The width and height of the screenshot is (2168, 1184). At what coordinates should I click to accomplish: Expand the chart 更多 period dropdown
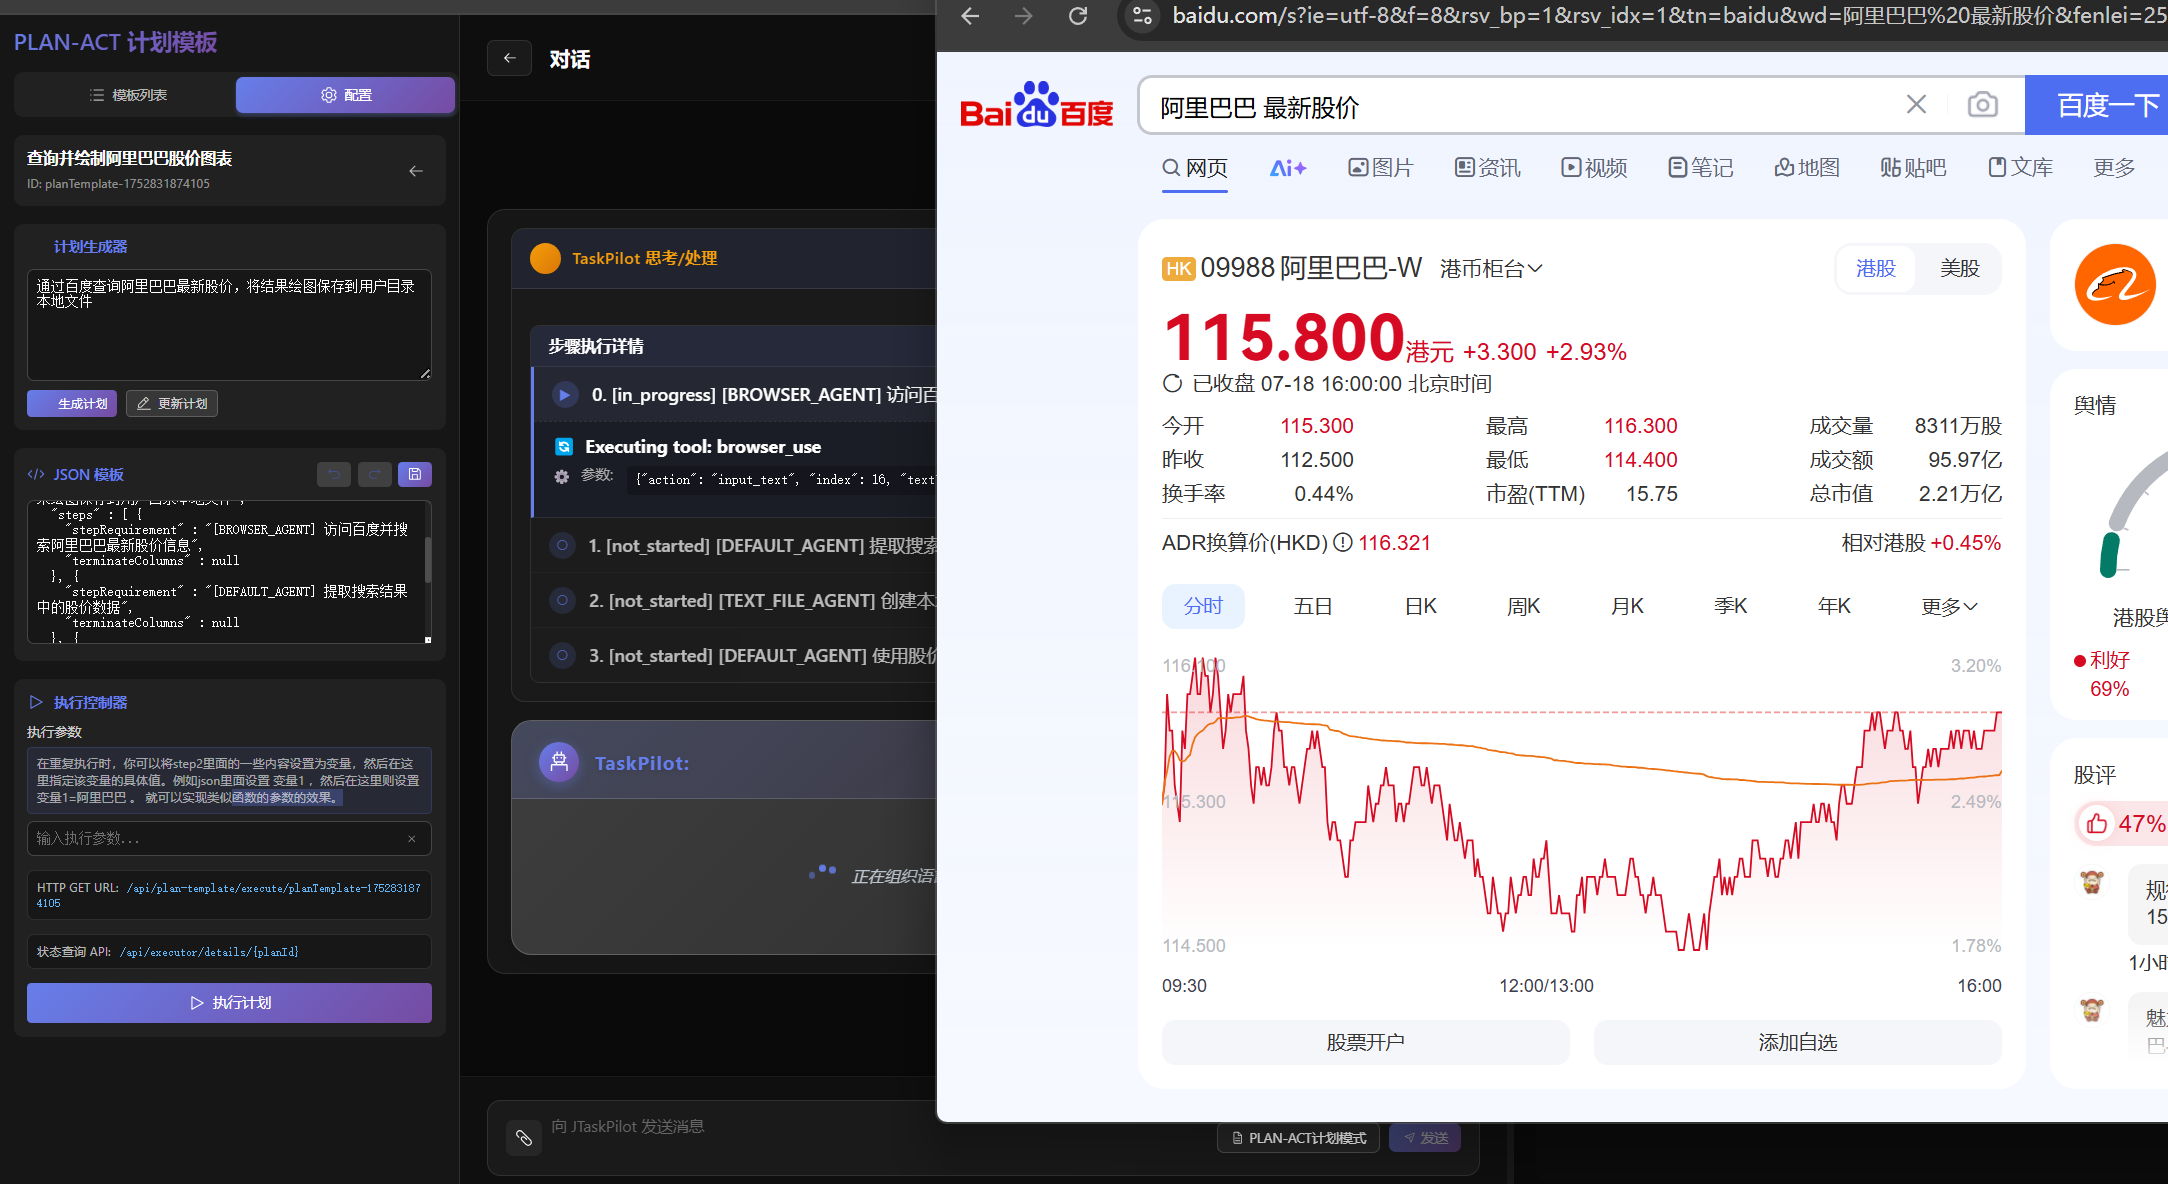[x=1948, y=606]
